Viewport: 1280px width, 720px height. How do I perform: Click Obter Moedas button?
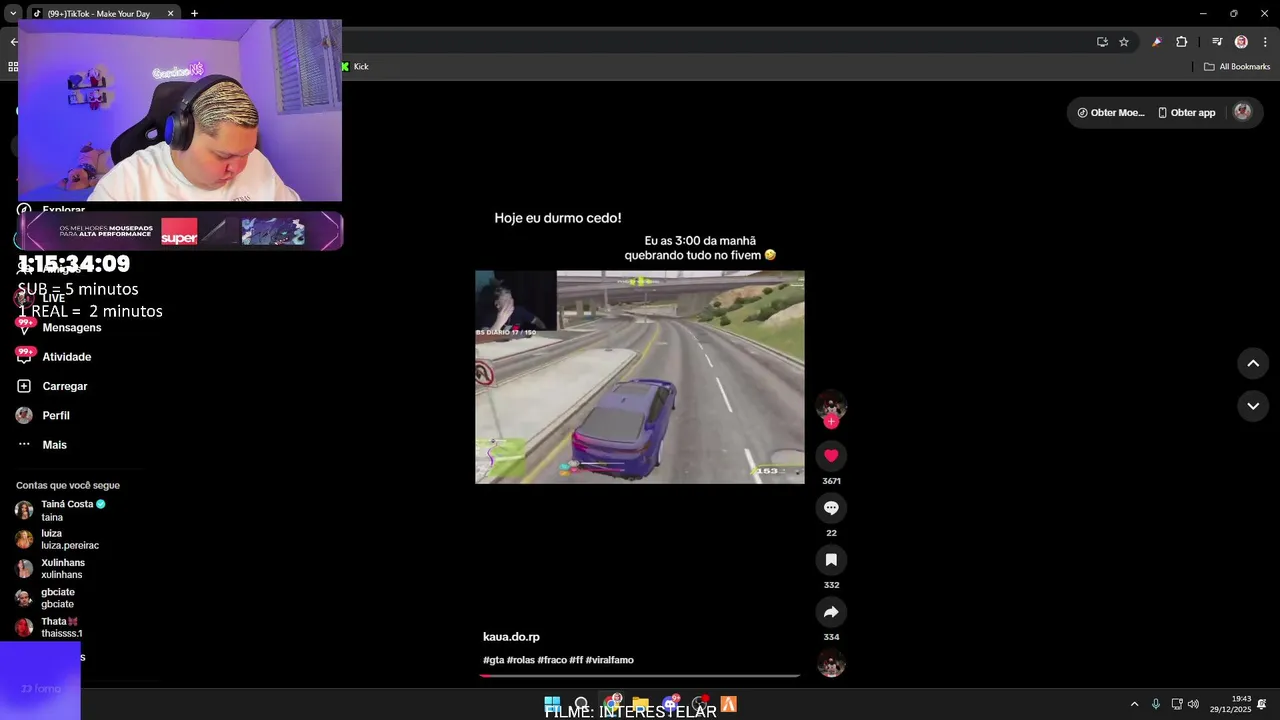pos(1110,113)
